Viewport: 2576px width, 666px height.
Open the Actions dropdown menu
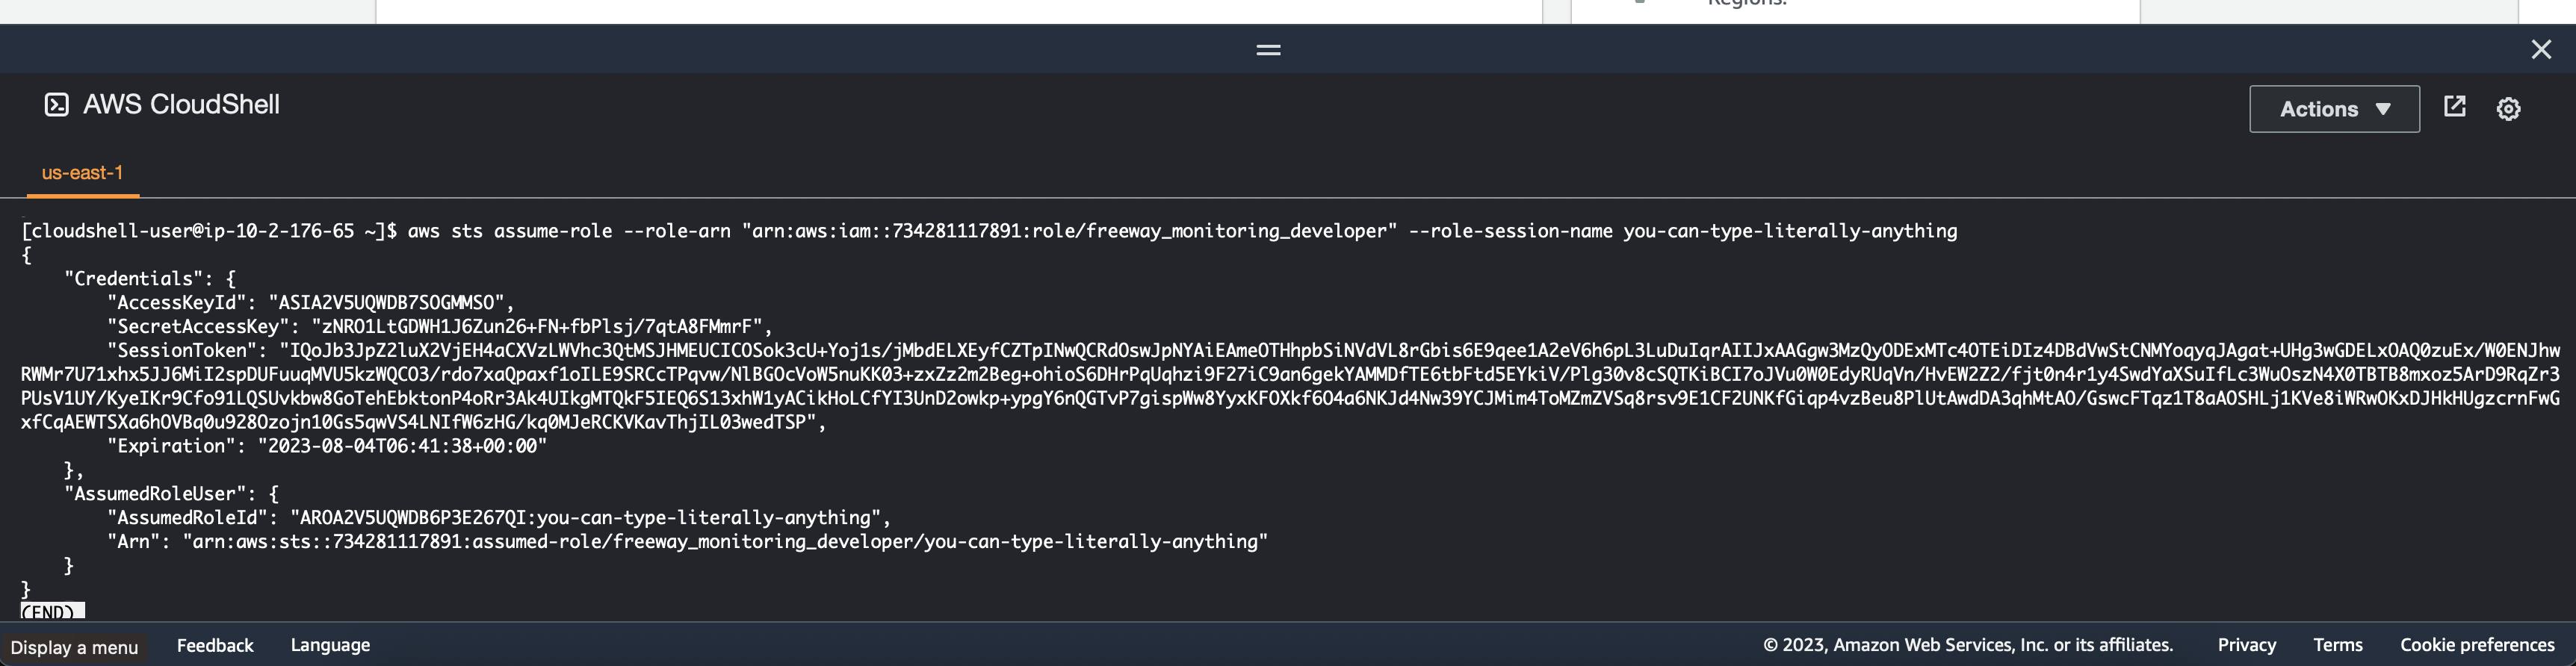2334,109
